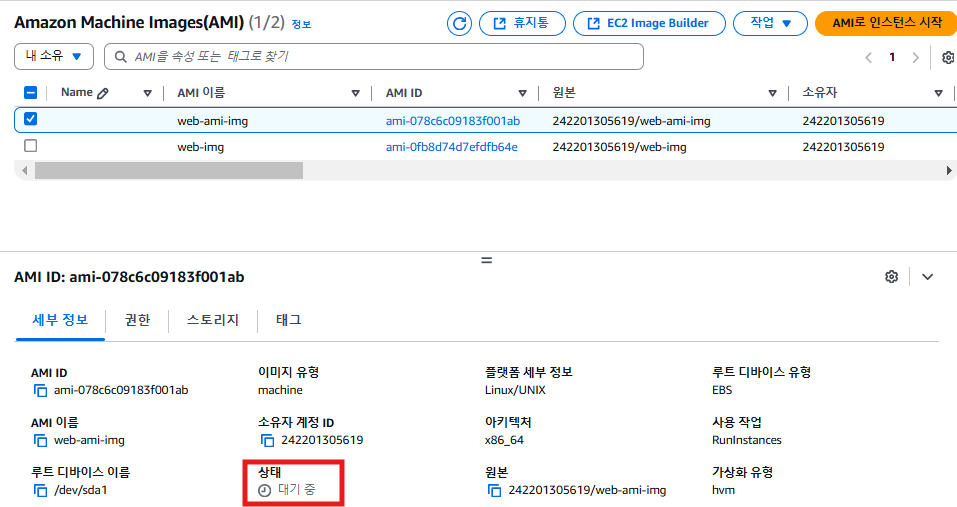This screenshot has height=507, width=957.
Task: Click the hvm virtualization value
Action: point(723,490)
